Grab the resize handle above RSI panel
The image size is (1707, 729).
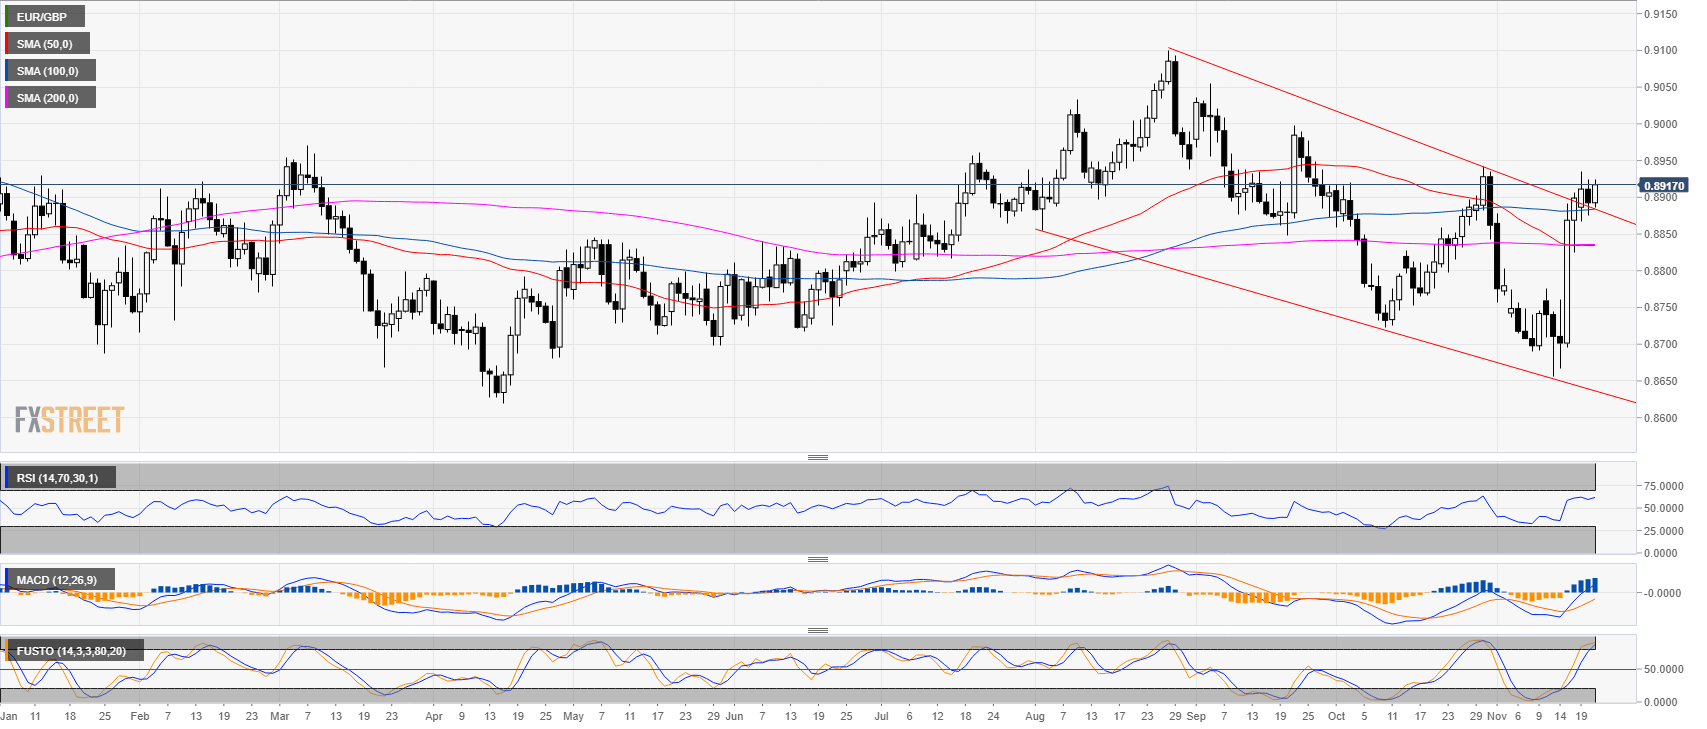point(817,457)
